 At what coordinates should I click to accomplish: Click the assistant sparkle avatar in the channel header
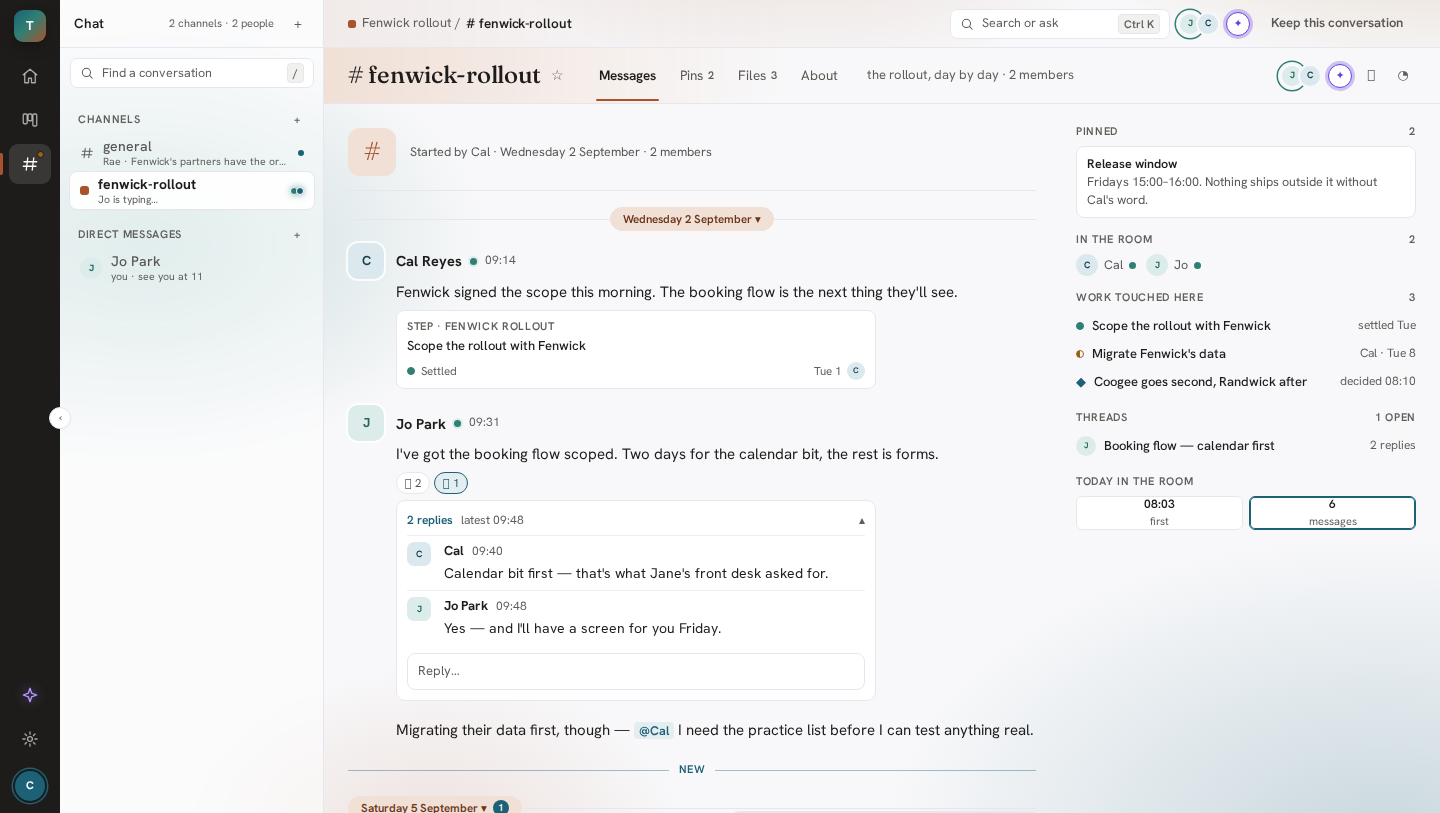1340,76
